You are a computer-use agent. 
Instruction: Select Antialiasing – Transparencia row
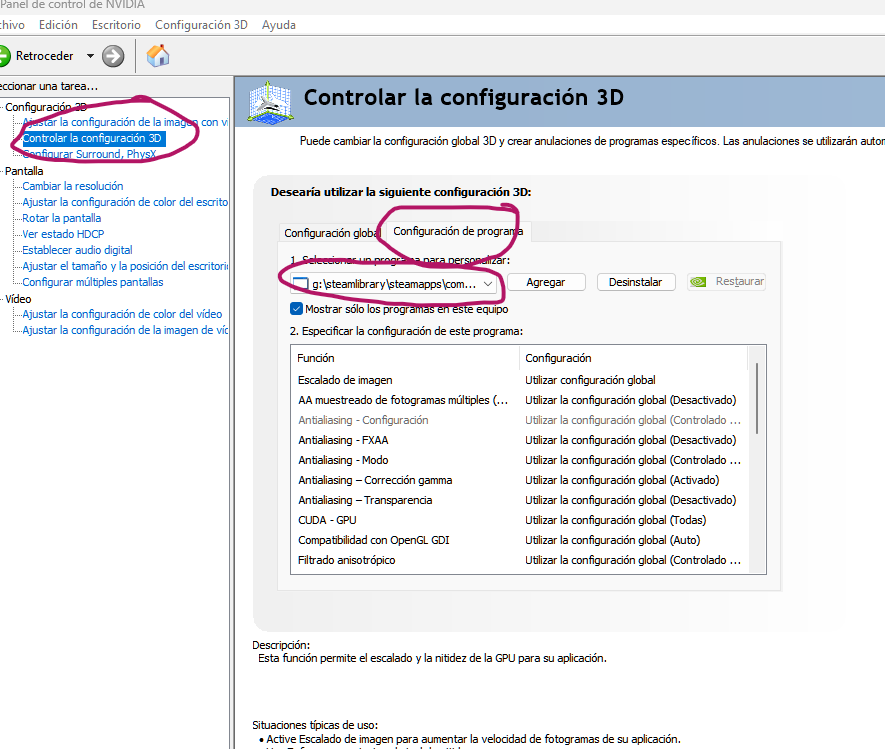519,500
